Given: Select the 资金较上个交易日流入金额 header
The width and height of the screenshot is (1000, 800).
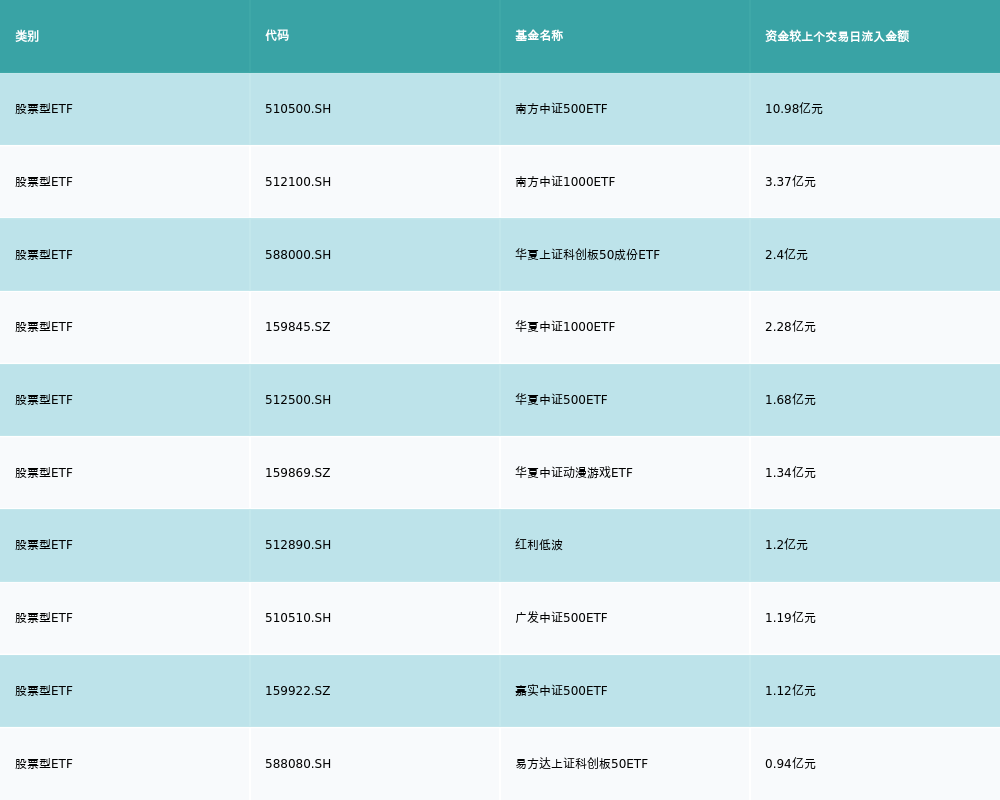Looking at the screenshot, I should tap(837, 36).
